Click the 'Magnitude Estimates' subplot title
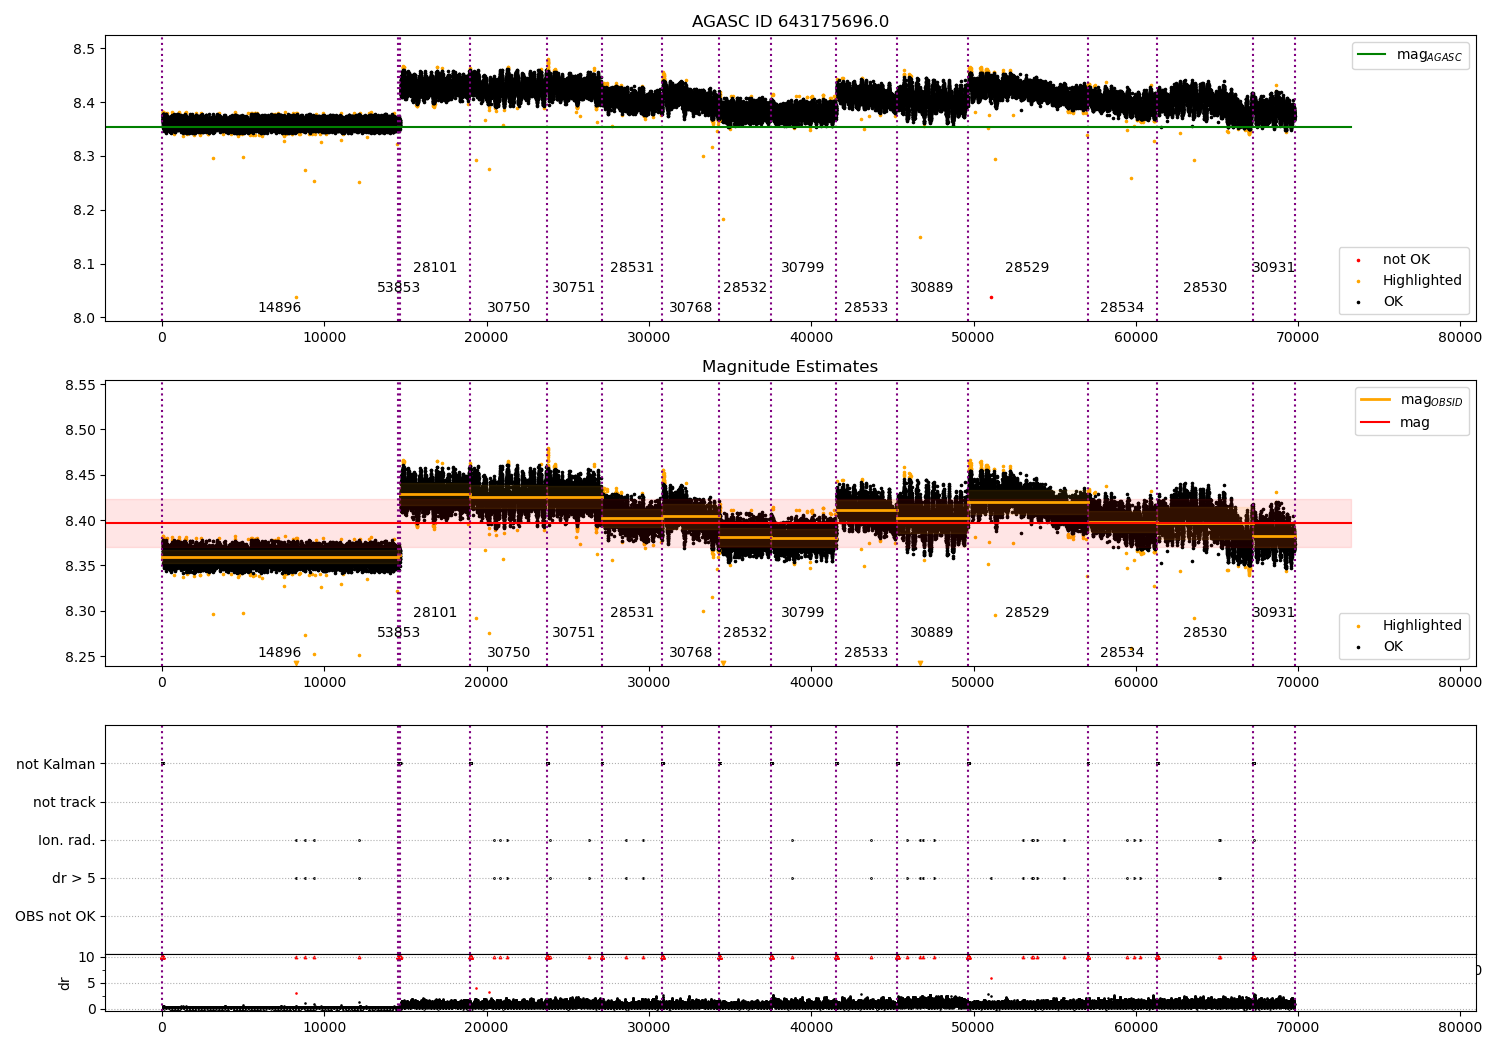Image resolution: width=1500 pixels, height=1050 pixels. (x=790, y=367)
